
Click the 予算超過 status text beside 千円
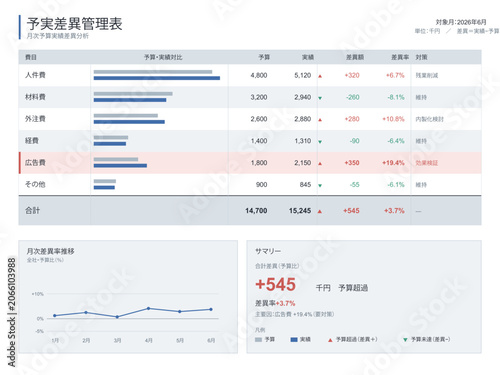point(353,288)
